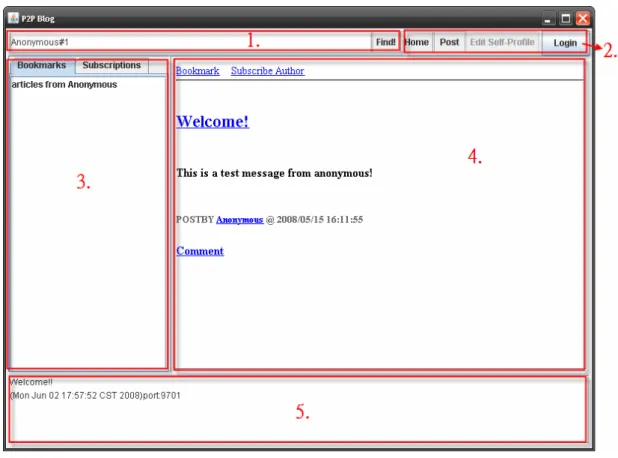Click the Edit Self-Profile button
The height and width of the screenshot is (458, 618).
(502, 42)
